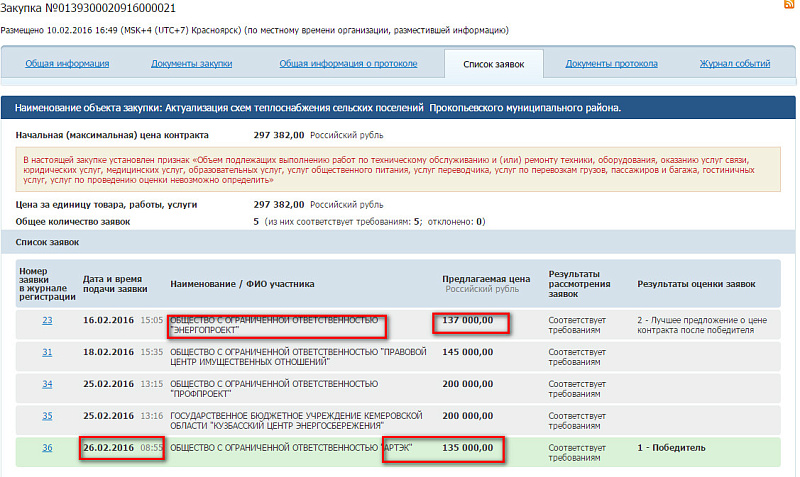Open winning application number 36 link
The image size is (800, 477).
[x=47, y=448]
